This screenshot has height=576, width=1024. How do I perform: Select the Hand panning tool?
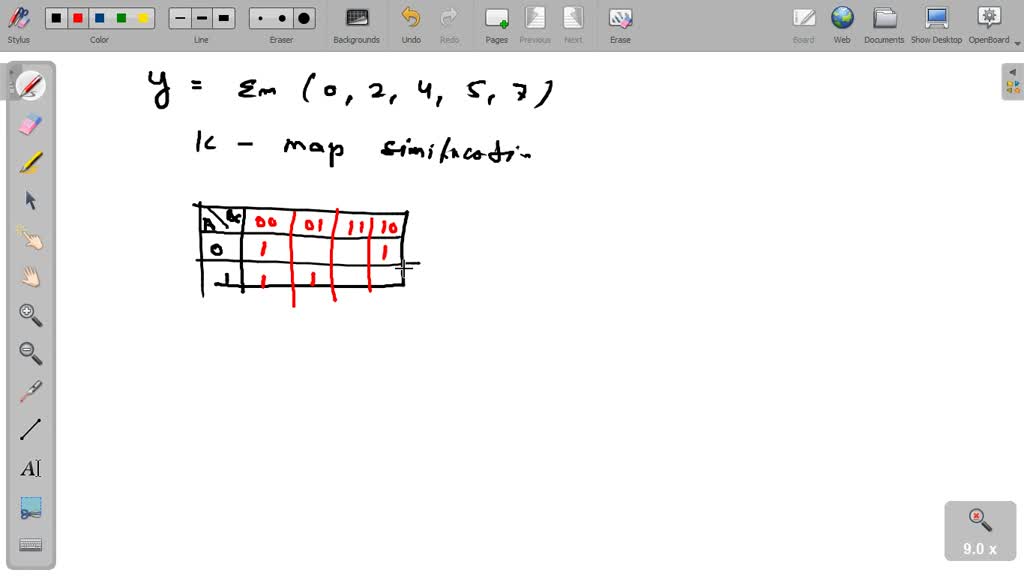click(30, 276)
